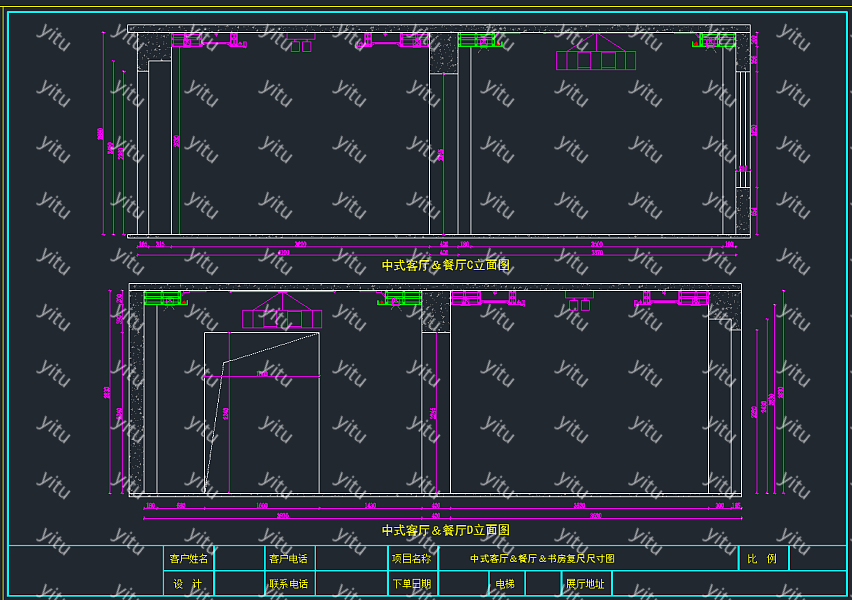852x600 pixels.
Task: Select the 电梯 label cell
Action: pos(505,584)
